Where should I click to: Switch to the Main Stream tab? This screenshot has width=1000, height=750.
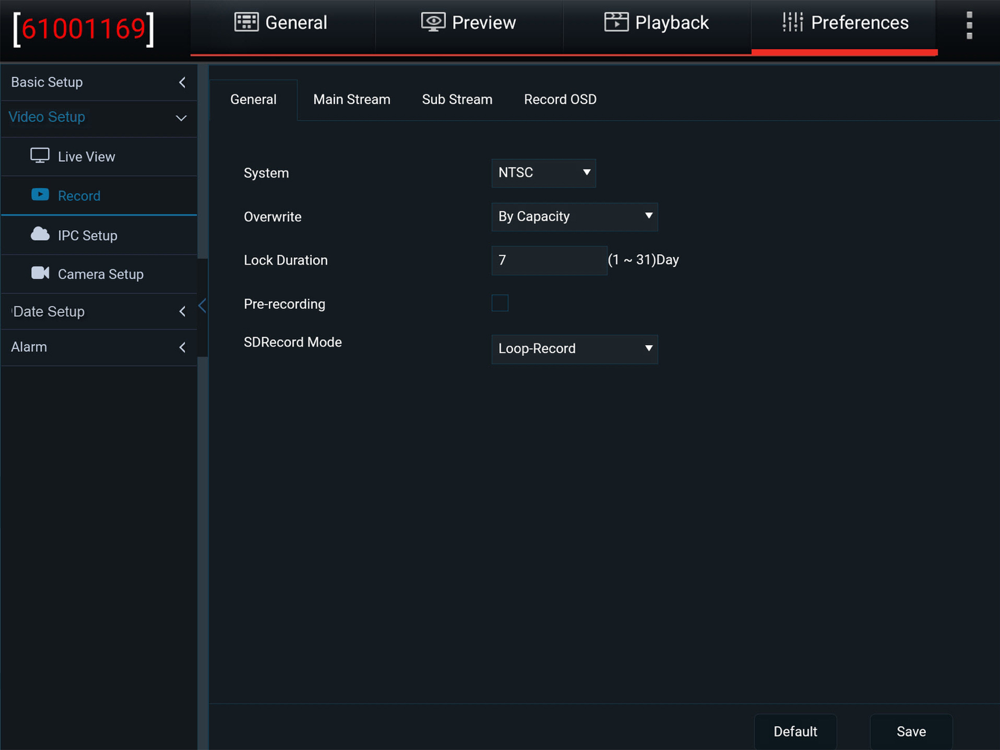351,100
